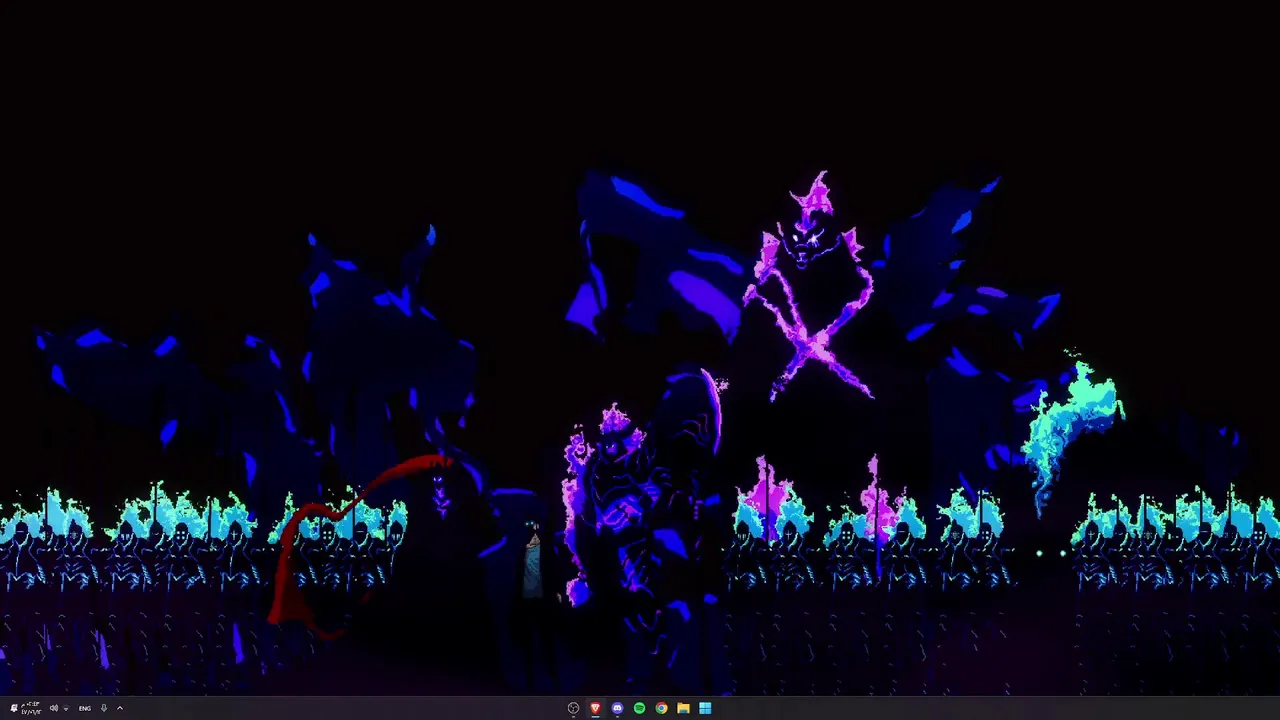The image size is (1280, 720).
Task: Launch Spotify from the taskbar
Action: click(639, 708)
